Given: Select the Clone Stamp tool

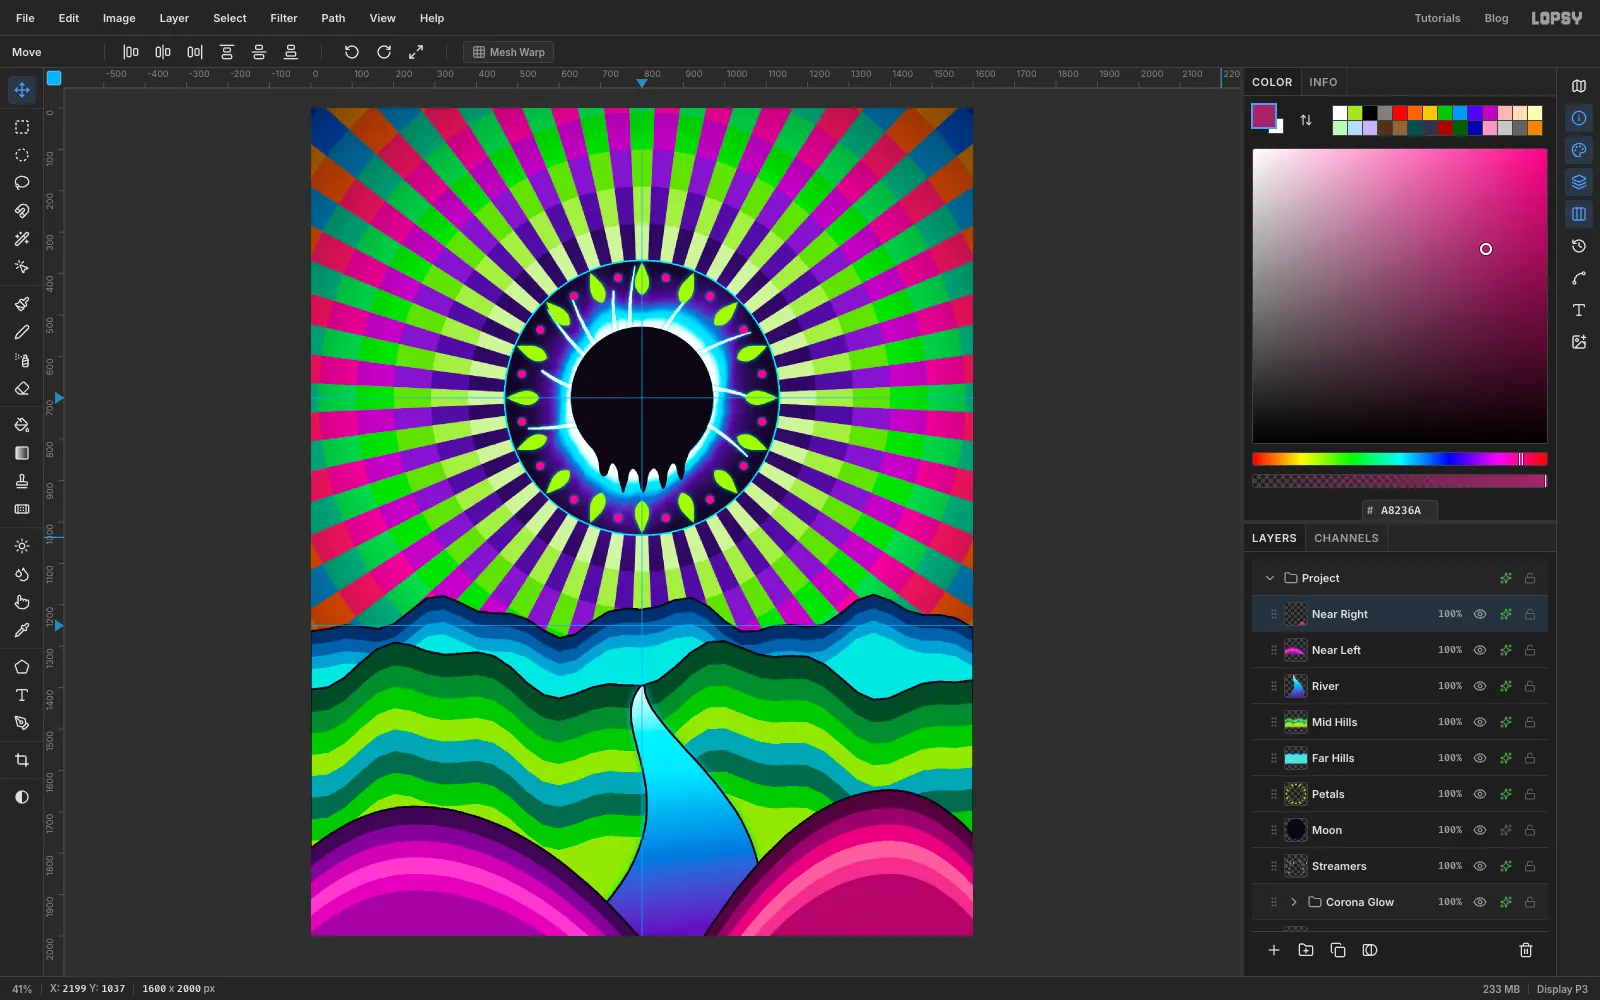Looking at the screenshot, I should click(22, 481).
